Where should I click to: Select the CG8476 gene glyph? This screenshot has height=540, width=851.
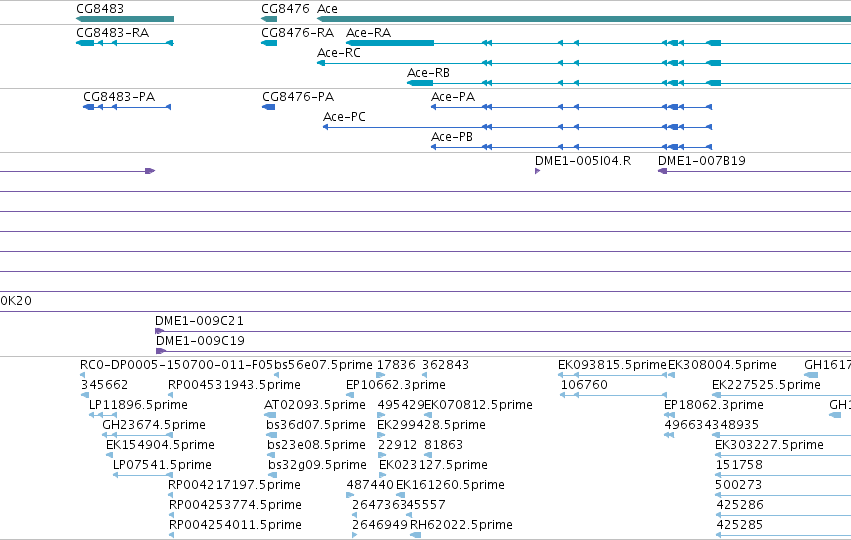[x=269, y=19]
